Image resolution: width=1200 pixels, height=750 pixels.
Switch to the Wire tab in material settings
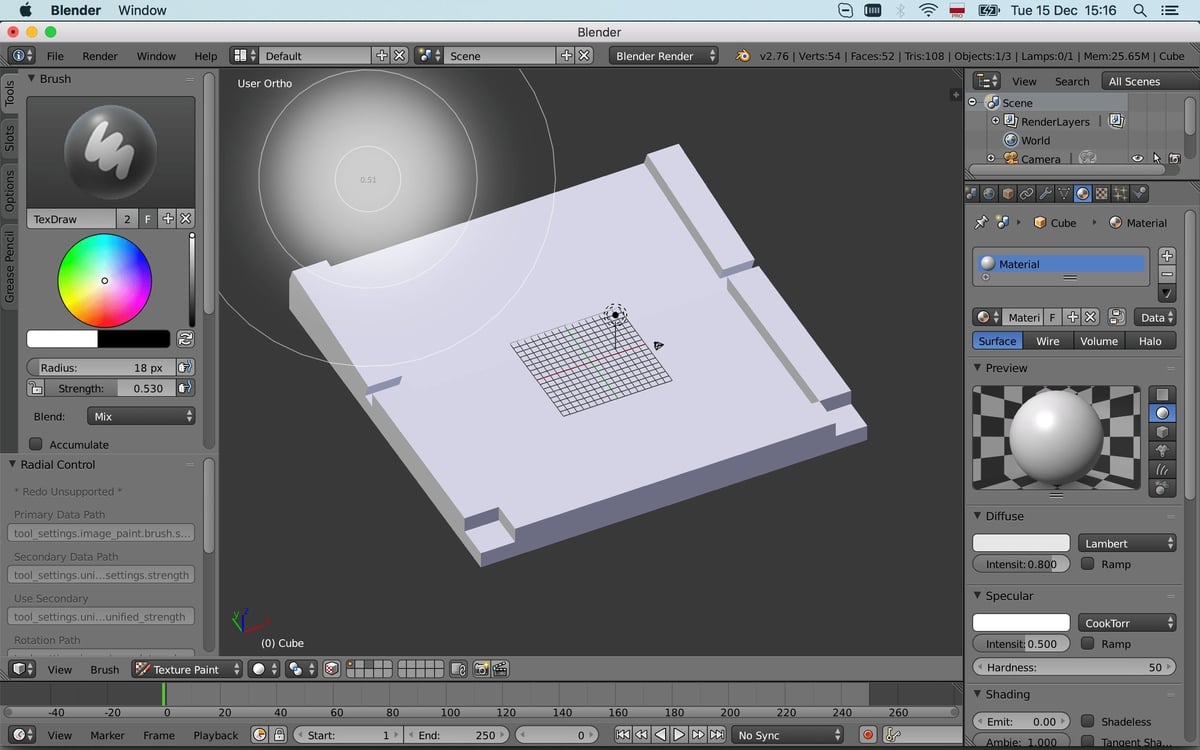1047,341
